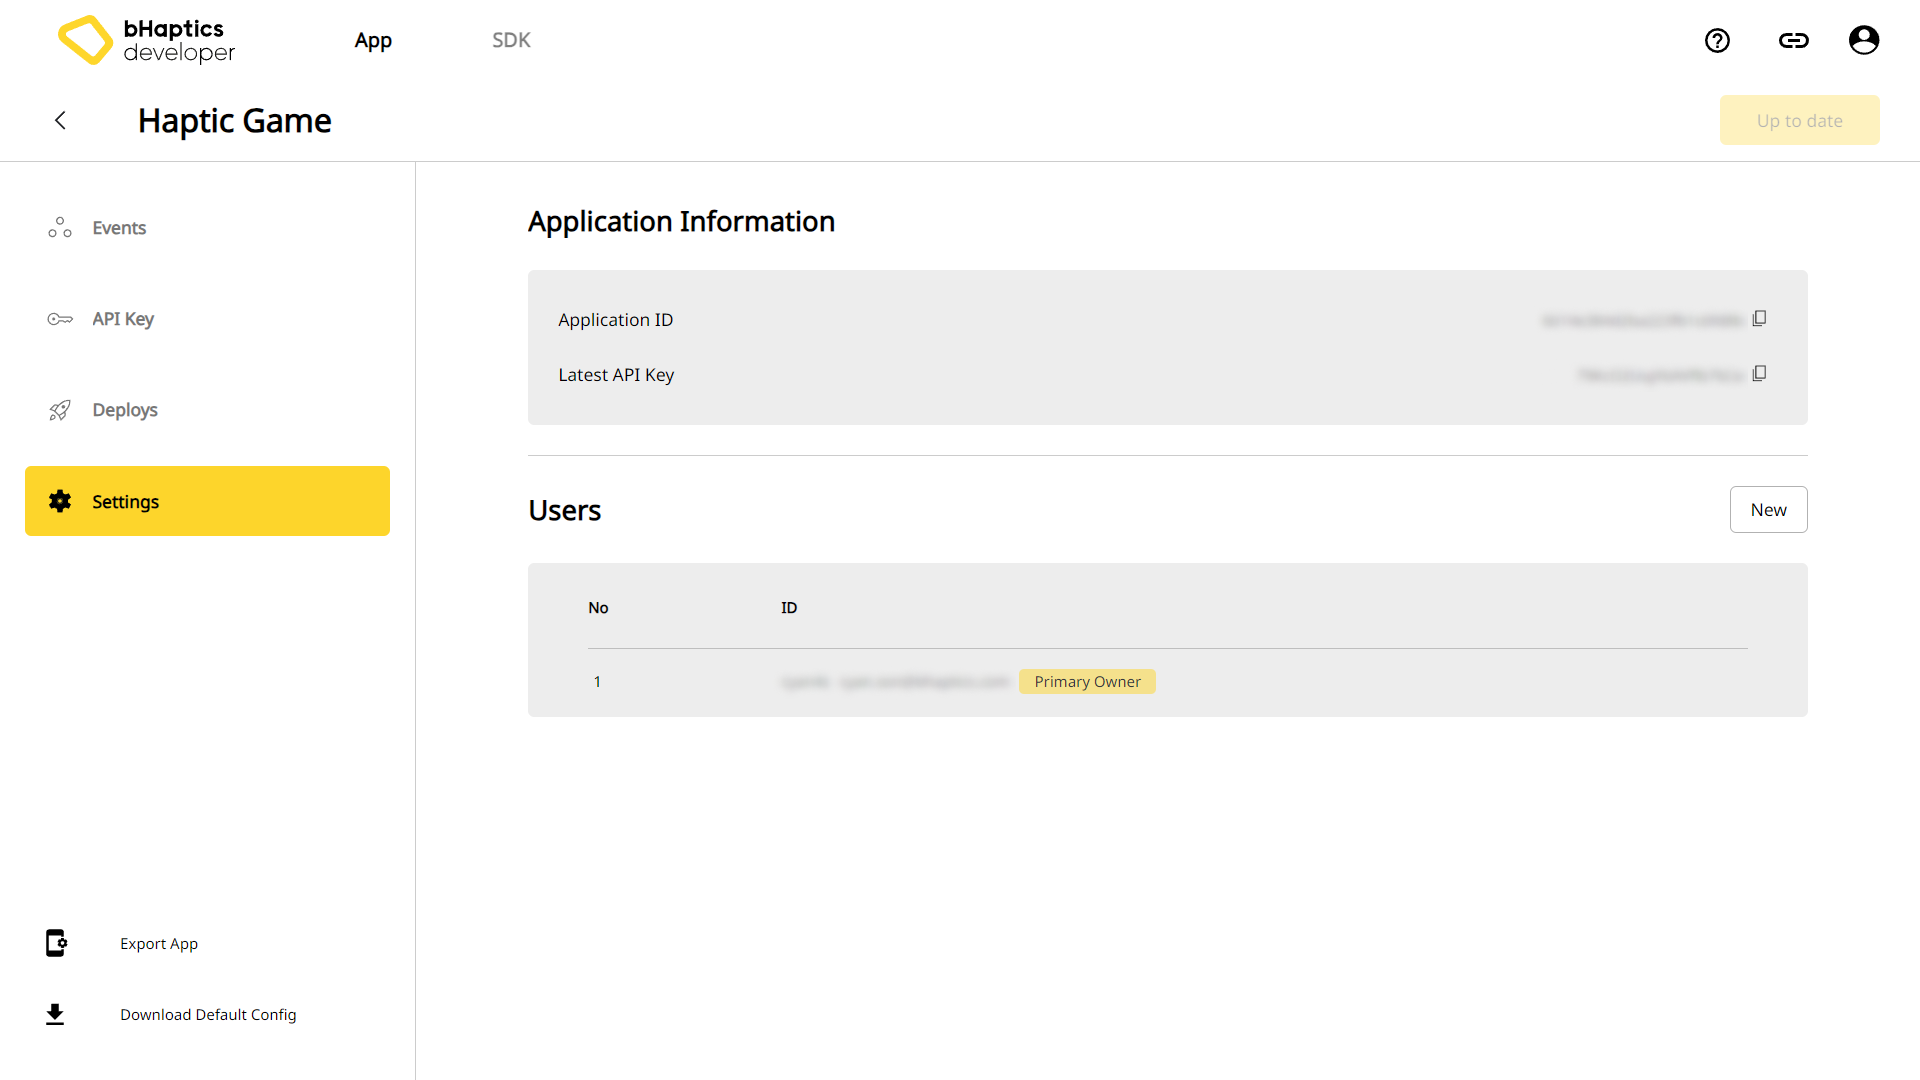The height and width of the screenshot is (1080, 1920).
Task: Click the link chain icon in header
Action: (1793, 40)
